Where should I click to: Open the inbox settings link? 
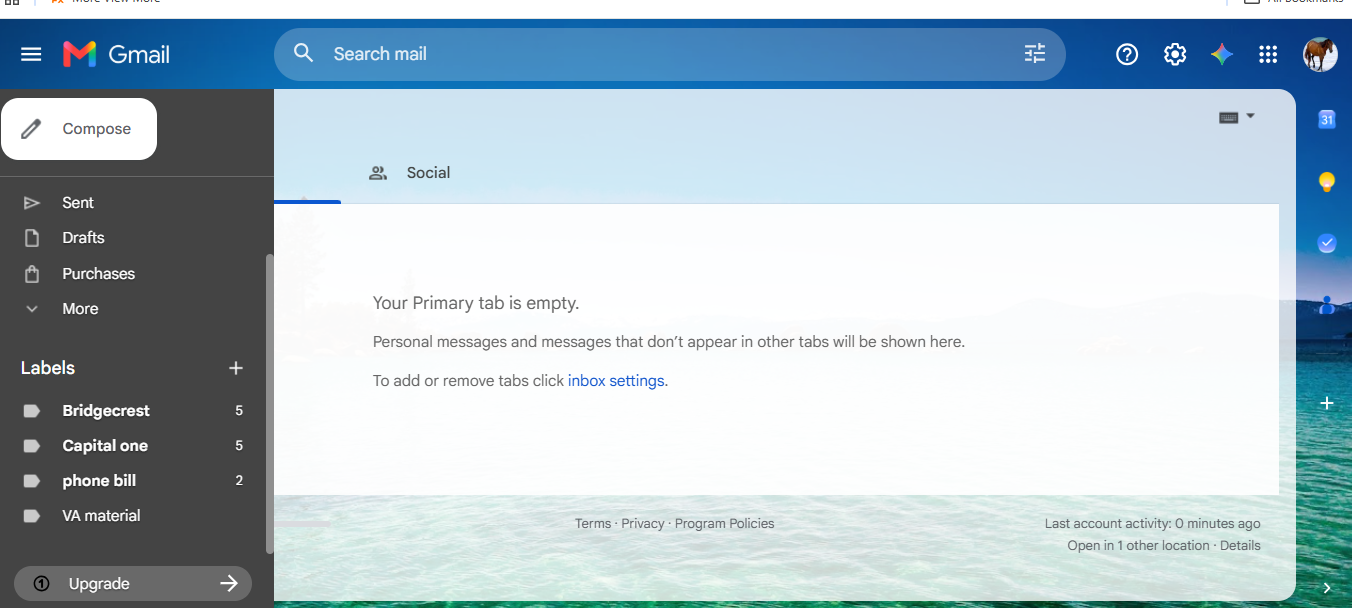tap(616, 380)
